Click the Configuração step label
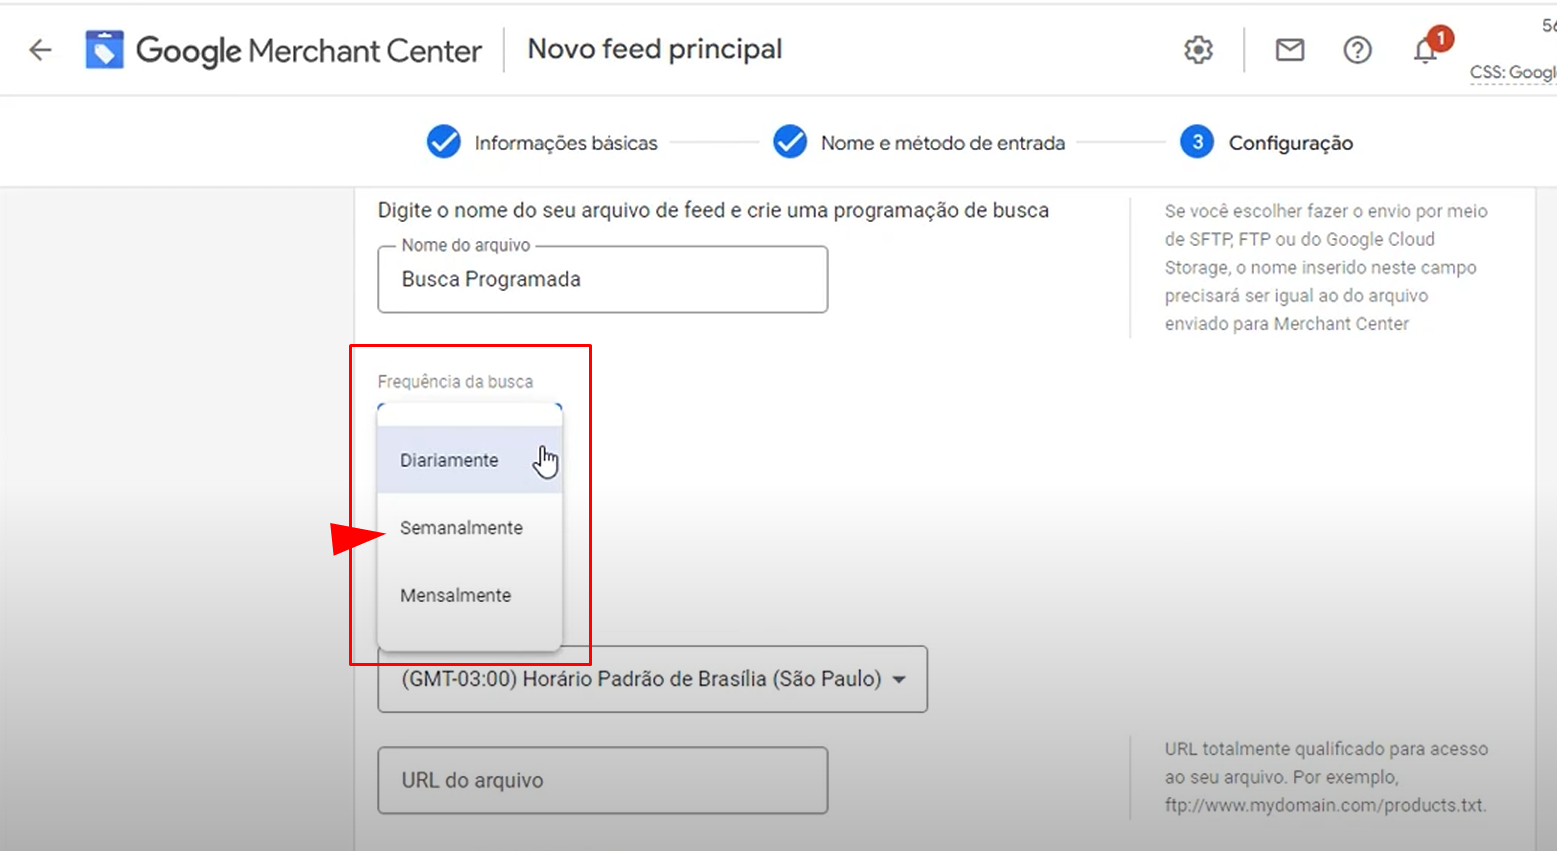1557x851 pixels. [1291, 143]
